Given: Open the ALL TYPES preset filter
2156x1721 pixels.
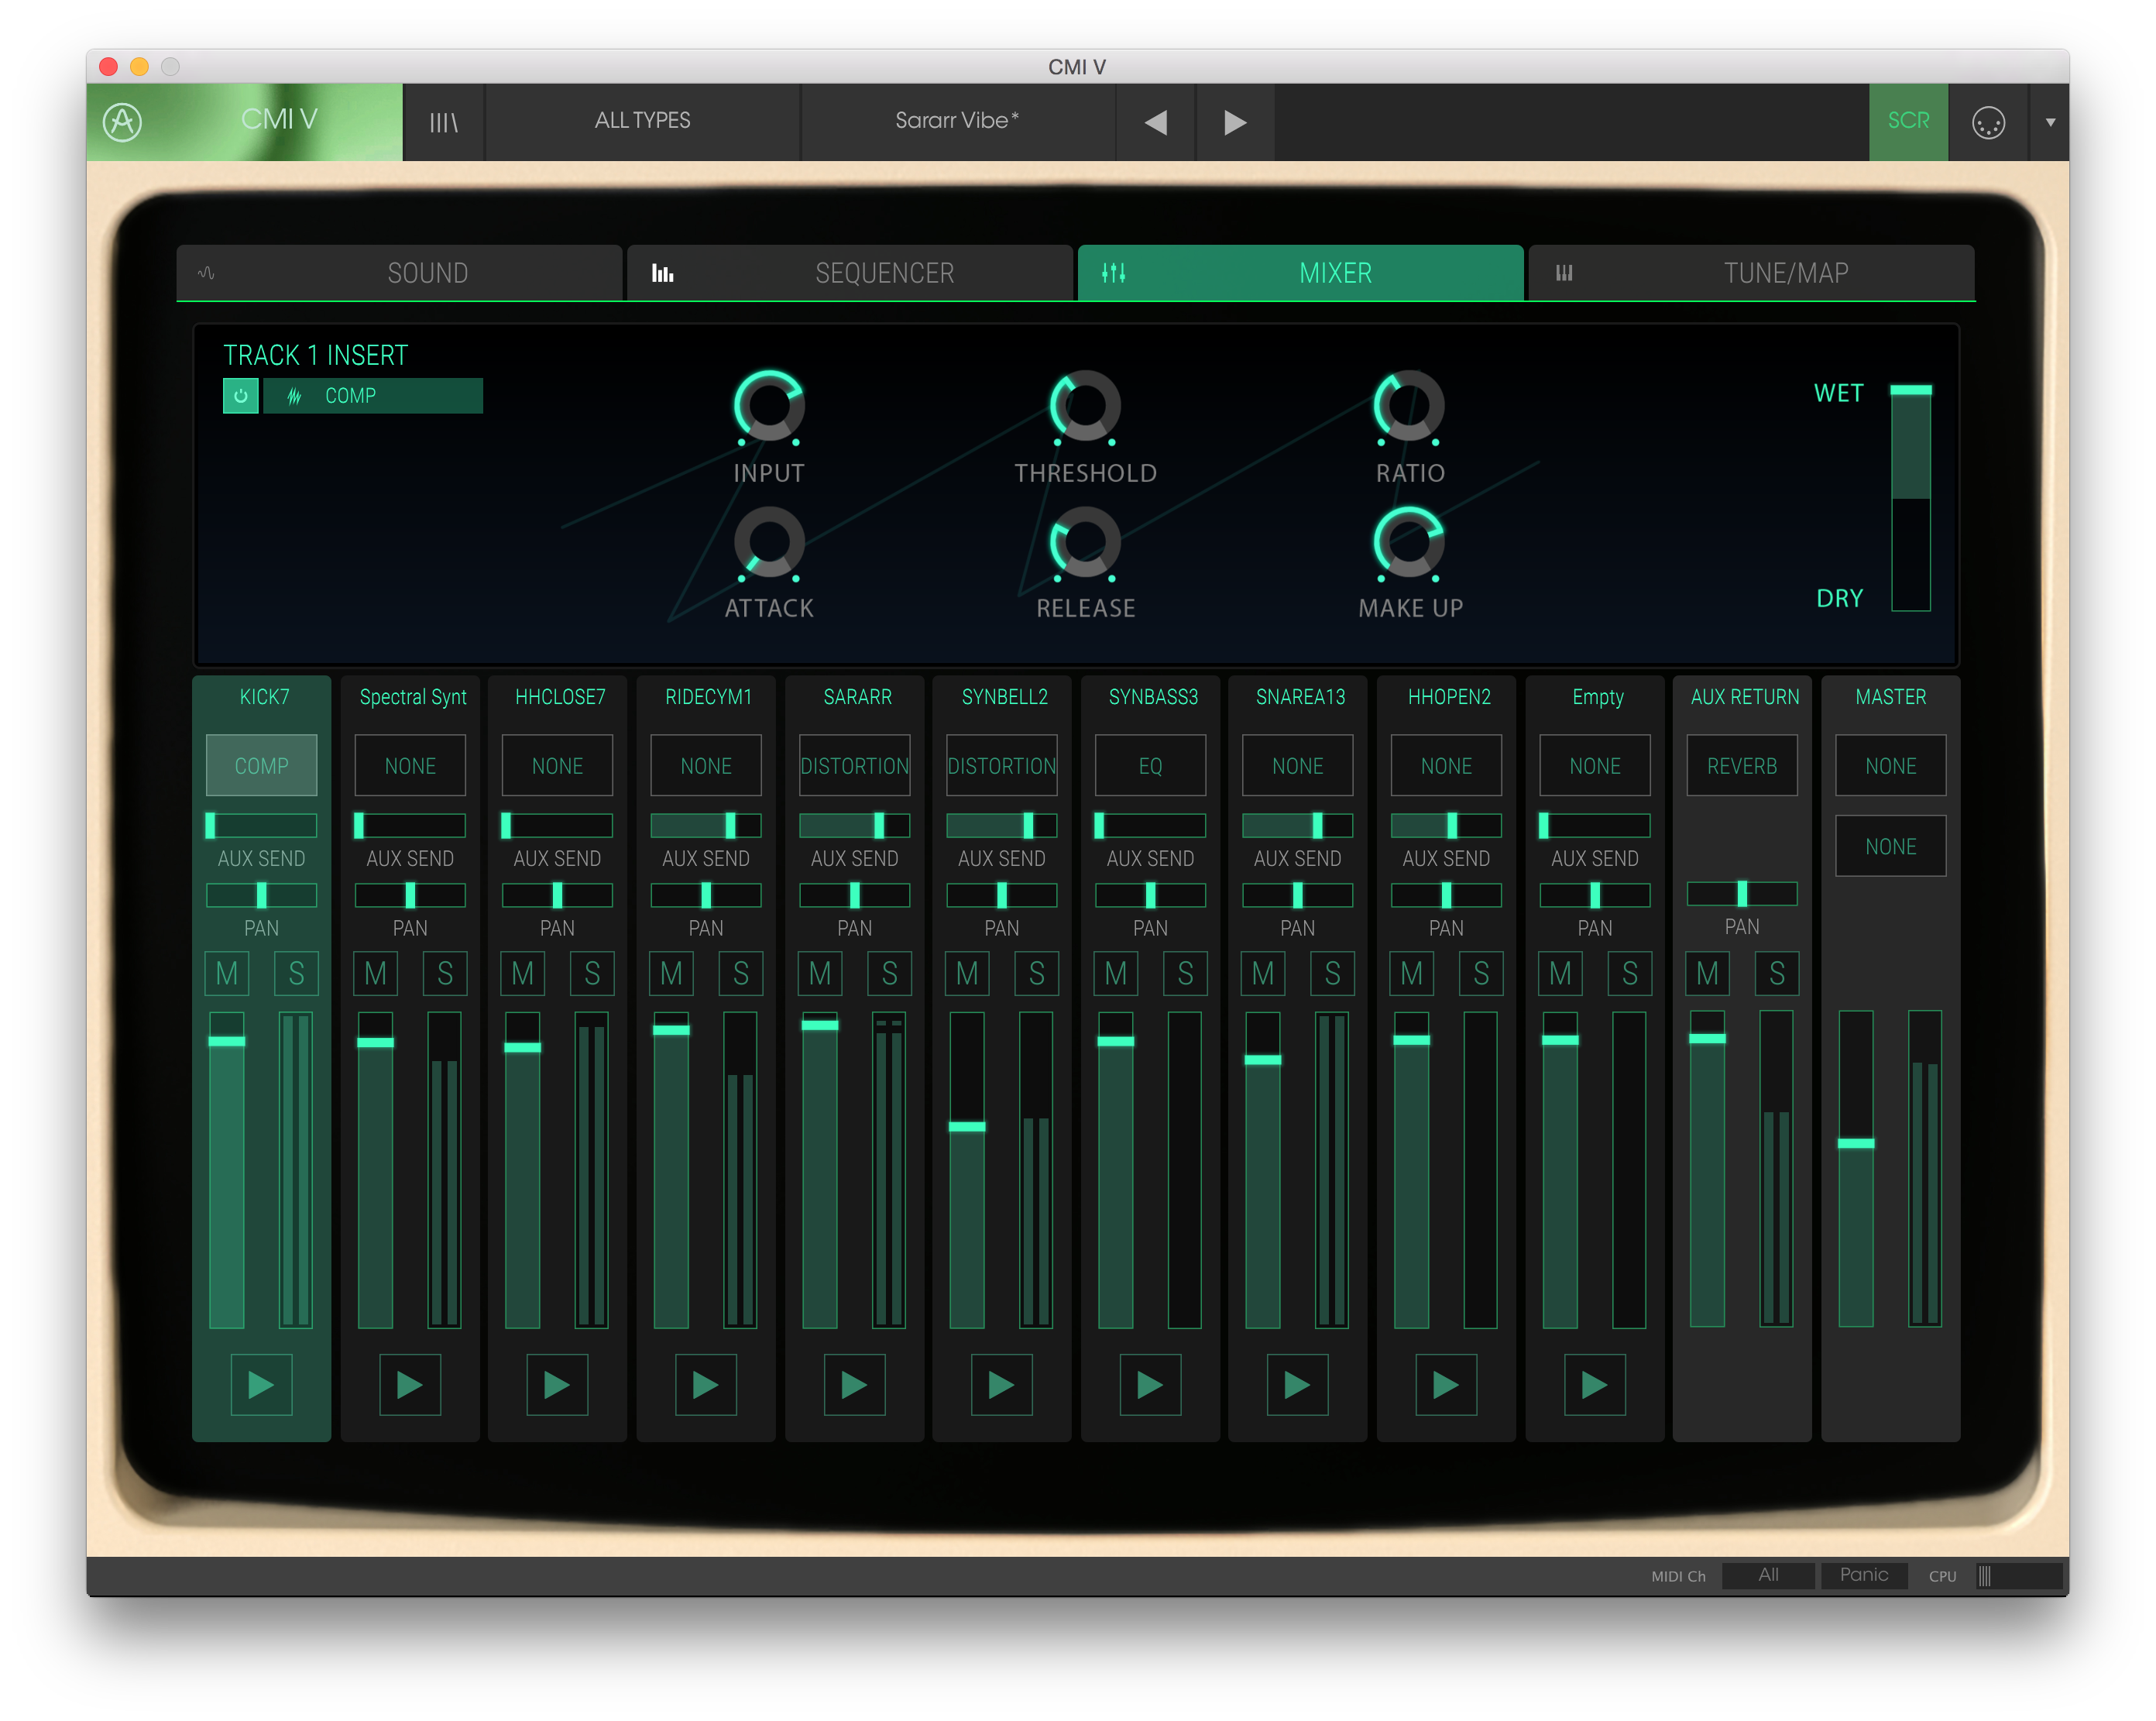Looking at the screenshot, I should click(x=642, y=121).
